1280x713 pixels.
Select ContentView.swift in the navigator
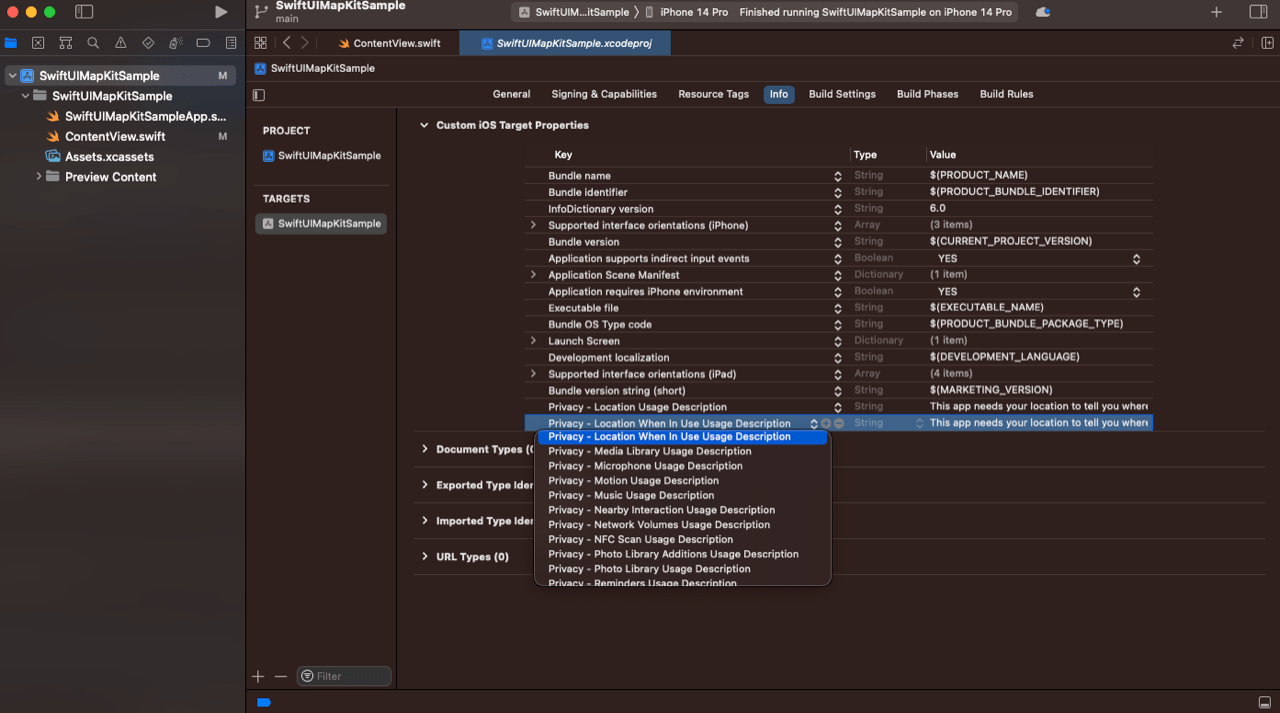[x=115, y=137]
